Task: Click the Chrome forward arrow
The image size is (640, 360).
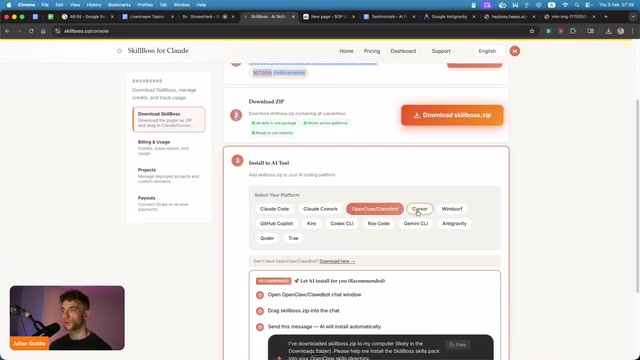Action: pyautogui.click(x=19, y=31)
